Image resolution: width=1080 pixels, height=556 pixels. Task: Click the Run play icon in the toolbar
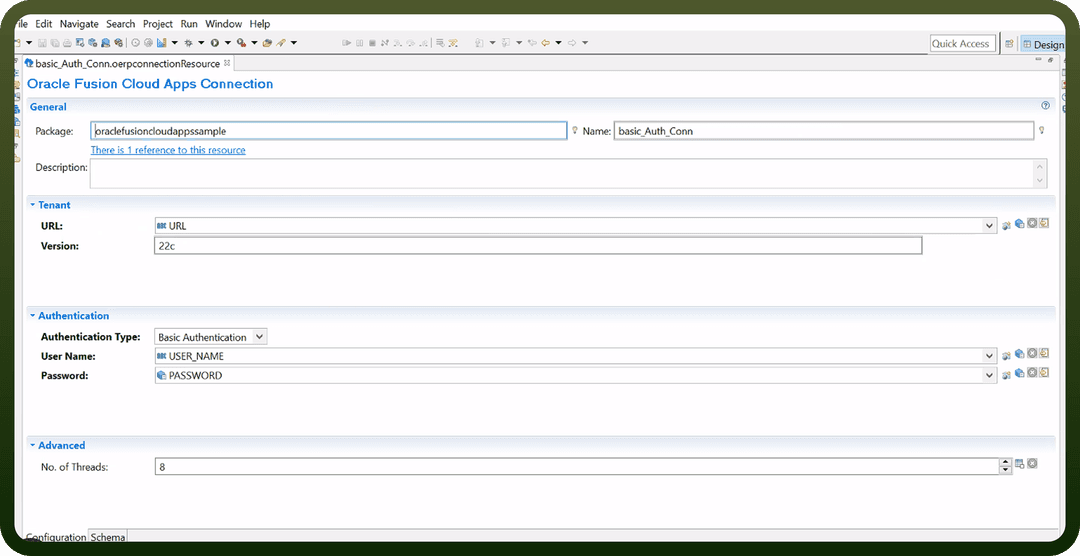215,43
